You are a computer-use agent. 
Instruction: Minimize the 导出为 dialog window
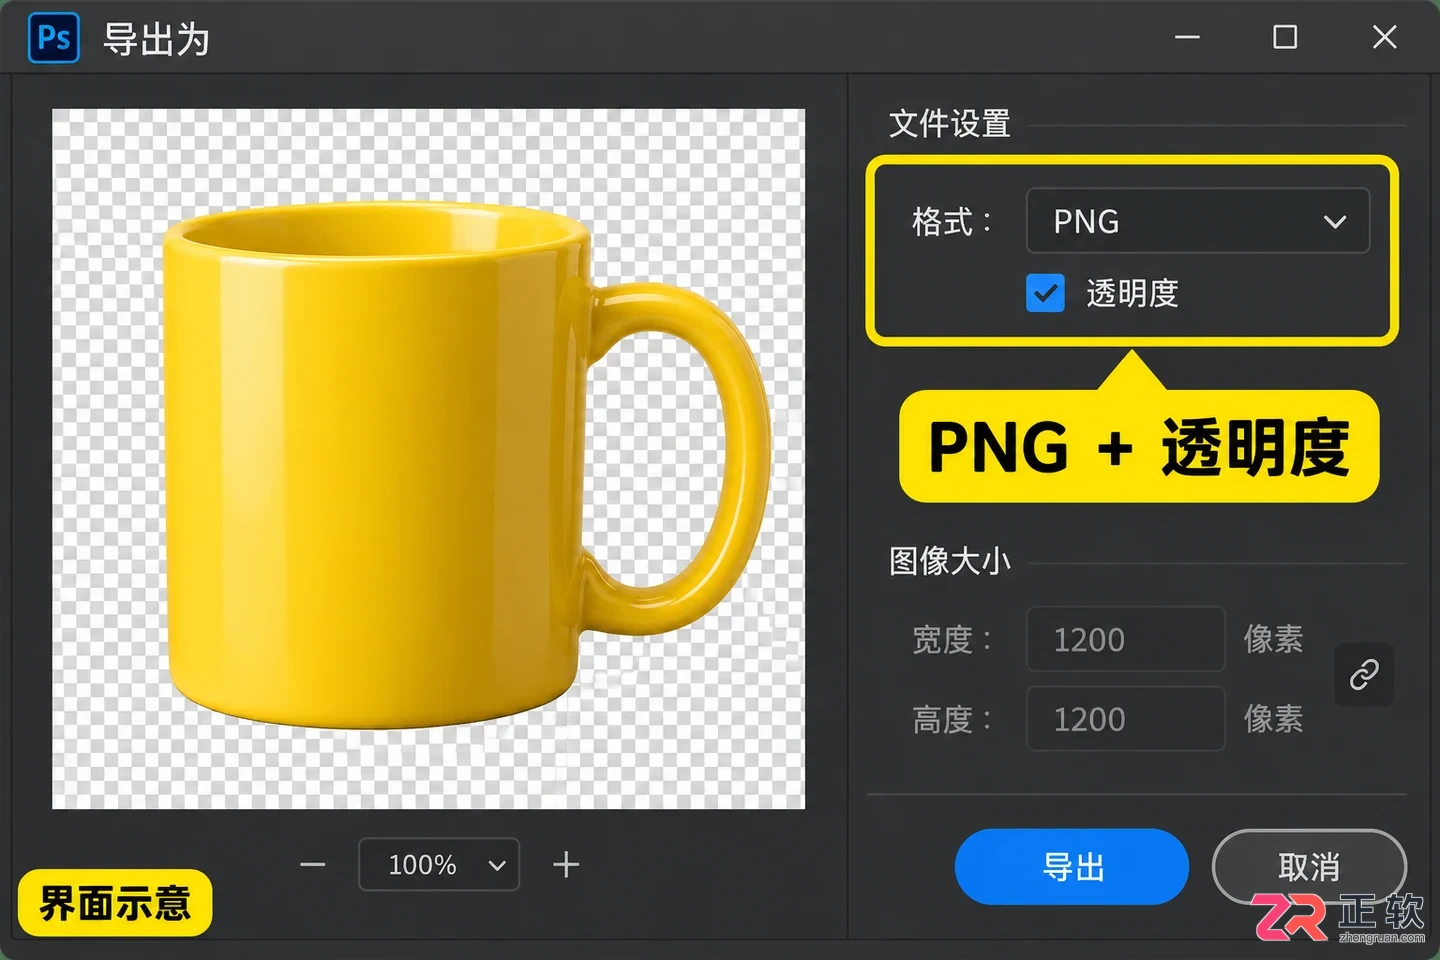pyautogui.click(x=1187, y=38)
